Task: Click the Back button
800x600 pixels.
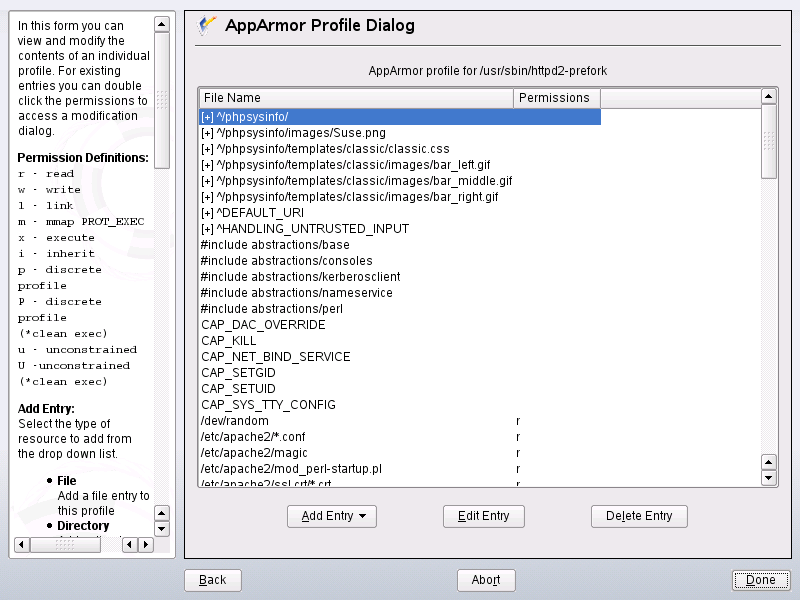Action: coord(212,580)
